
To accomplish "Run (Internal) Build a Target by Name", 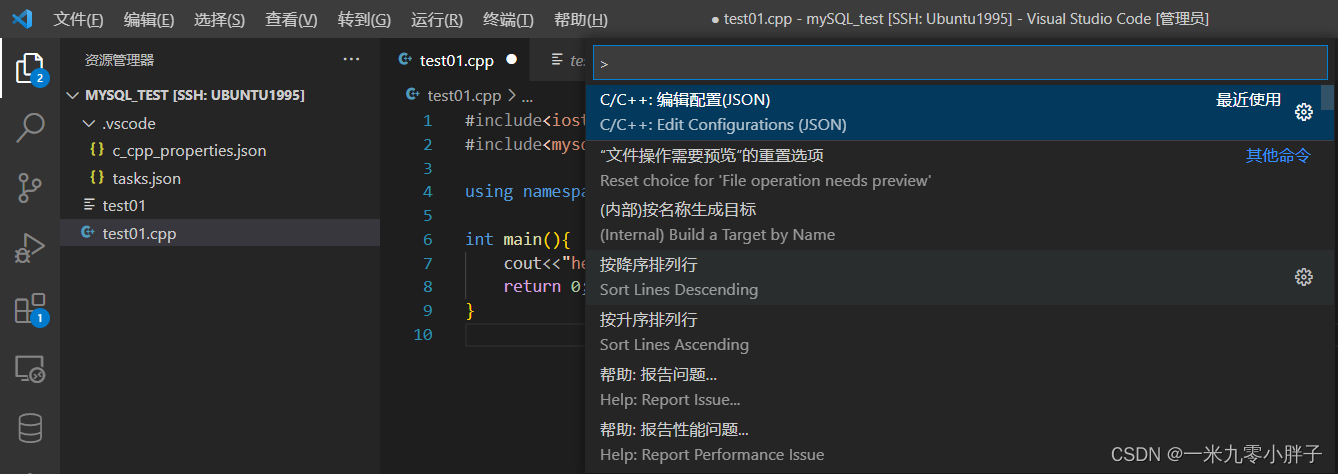I will click(x=960, y=222).
